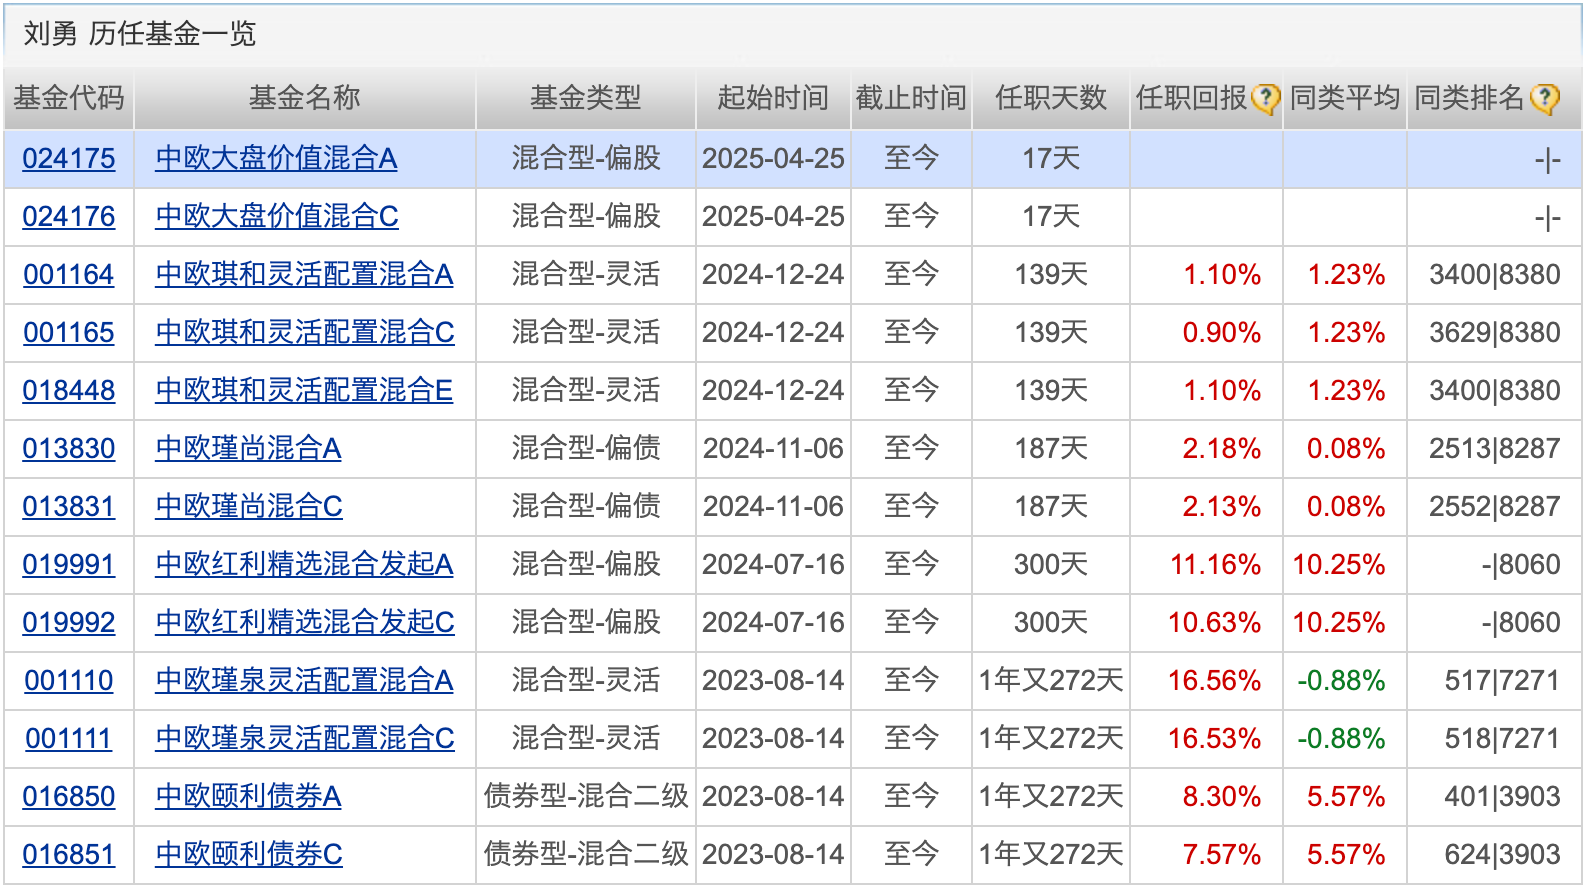Open the 中欧琪和灵活配置混合C fund link
This screenshot has width=1588, height=886.
click(305, 332)
